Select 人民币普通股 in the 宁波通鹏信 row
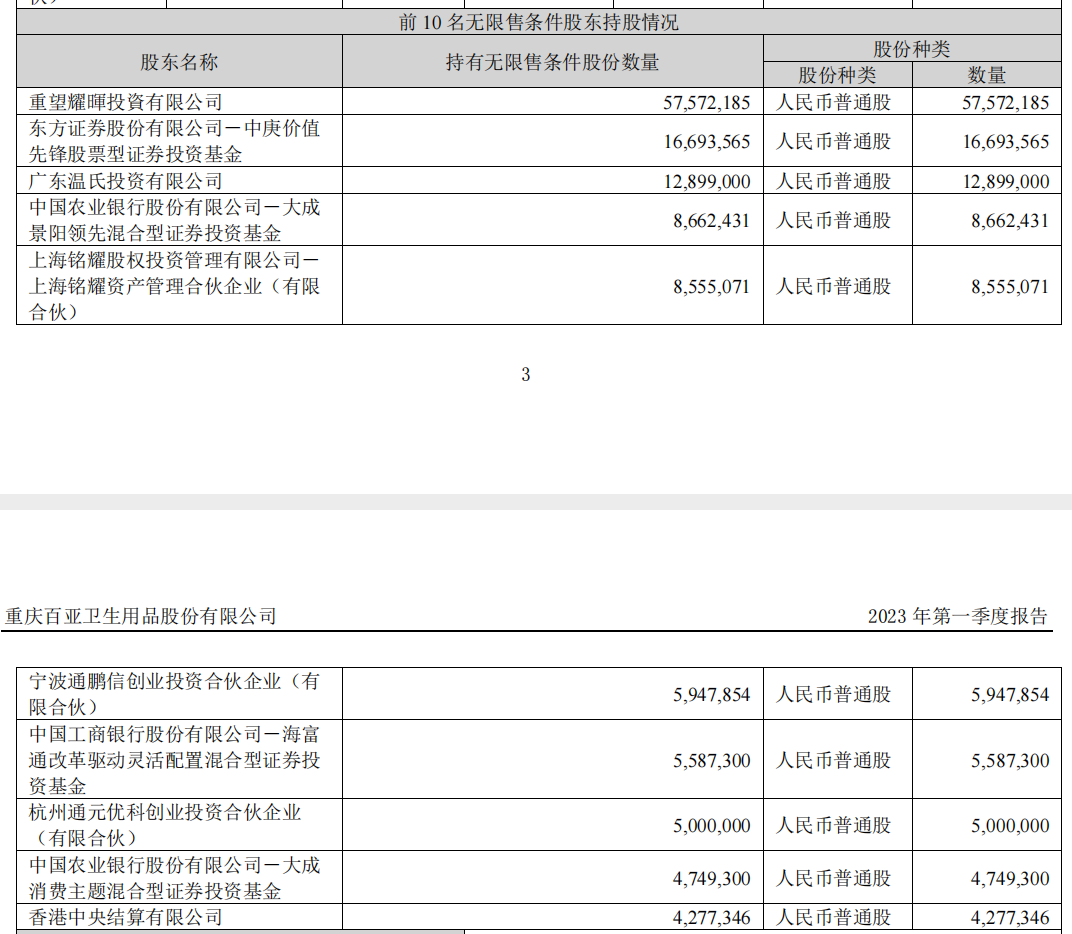 (833, 694)
